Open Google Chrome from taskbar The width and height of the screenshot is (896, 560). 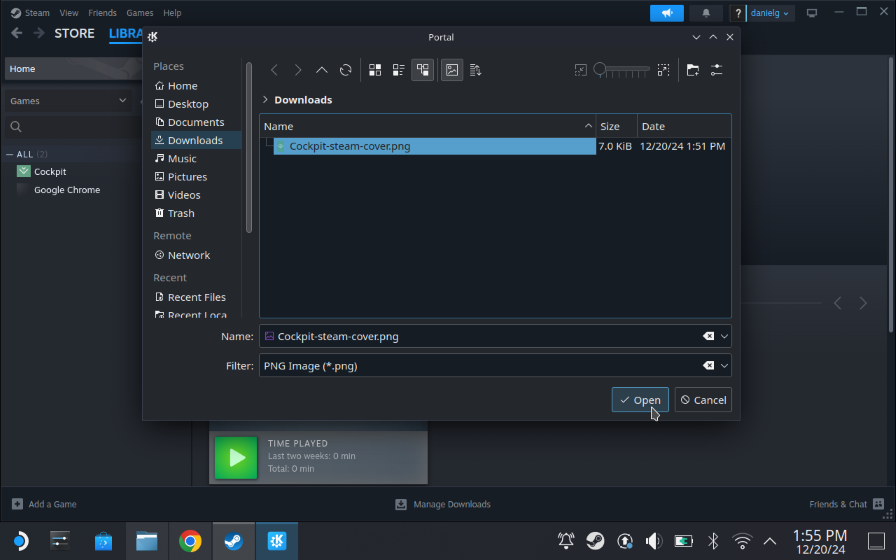click(x=190, y=541)
